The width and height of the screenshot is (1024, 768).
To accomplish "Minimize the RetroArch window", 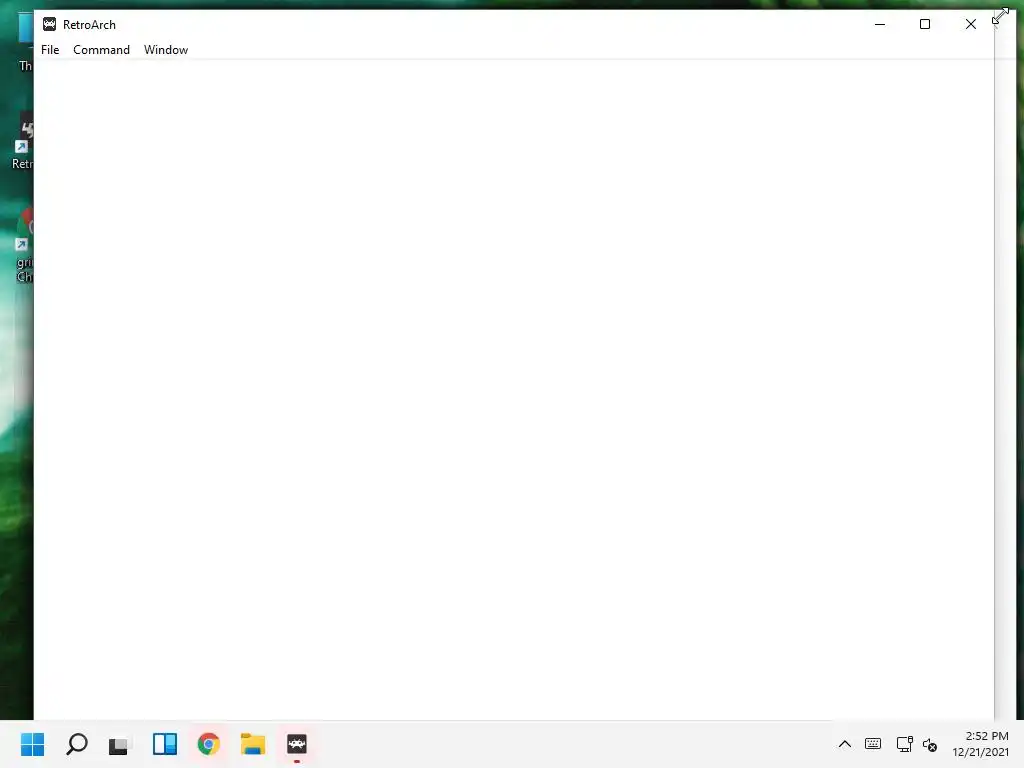I will pyautogui.click(x=880, y=24).
